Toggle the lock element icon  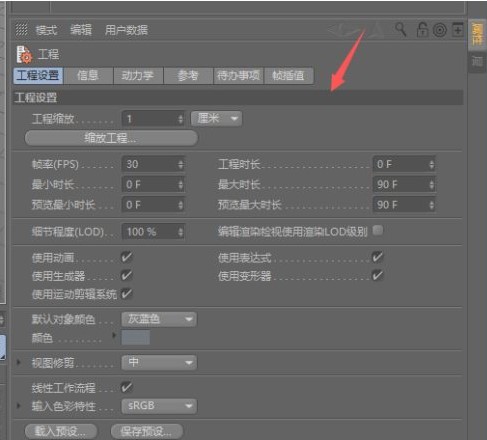[422, 30]
